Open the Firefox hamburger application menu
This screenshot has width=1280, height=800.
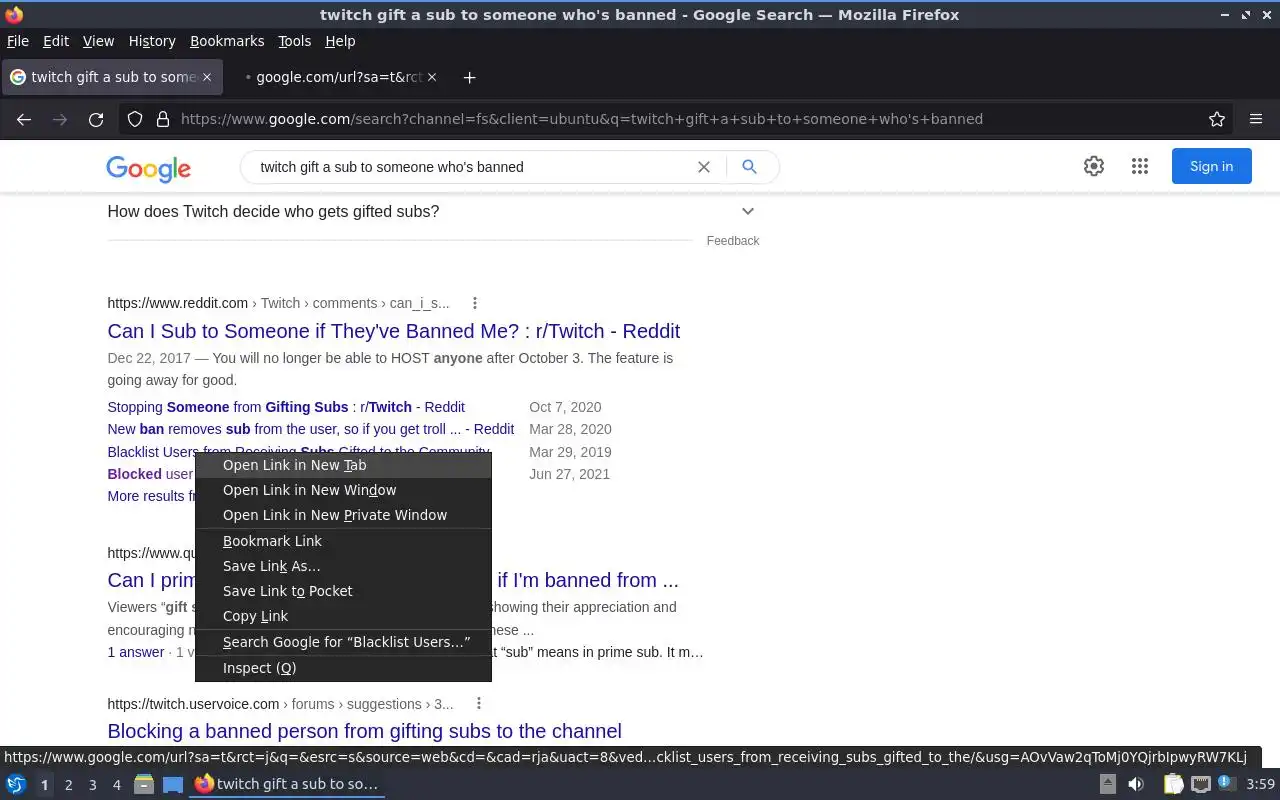(1256, 119)
